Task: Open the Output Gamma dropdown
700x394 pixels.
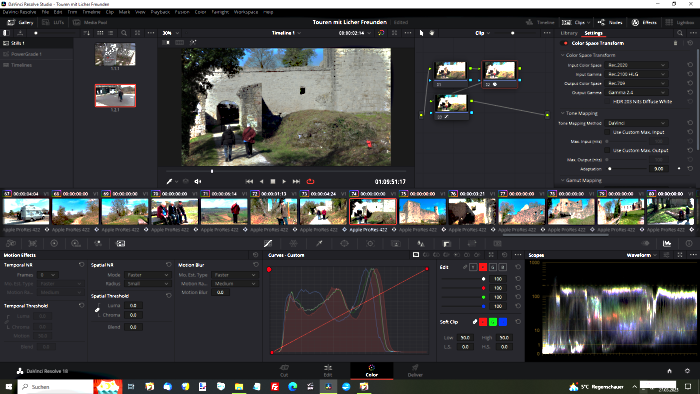Action: (636, 92)
